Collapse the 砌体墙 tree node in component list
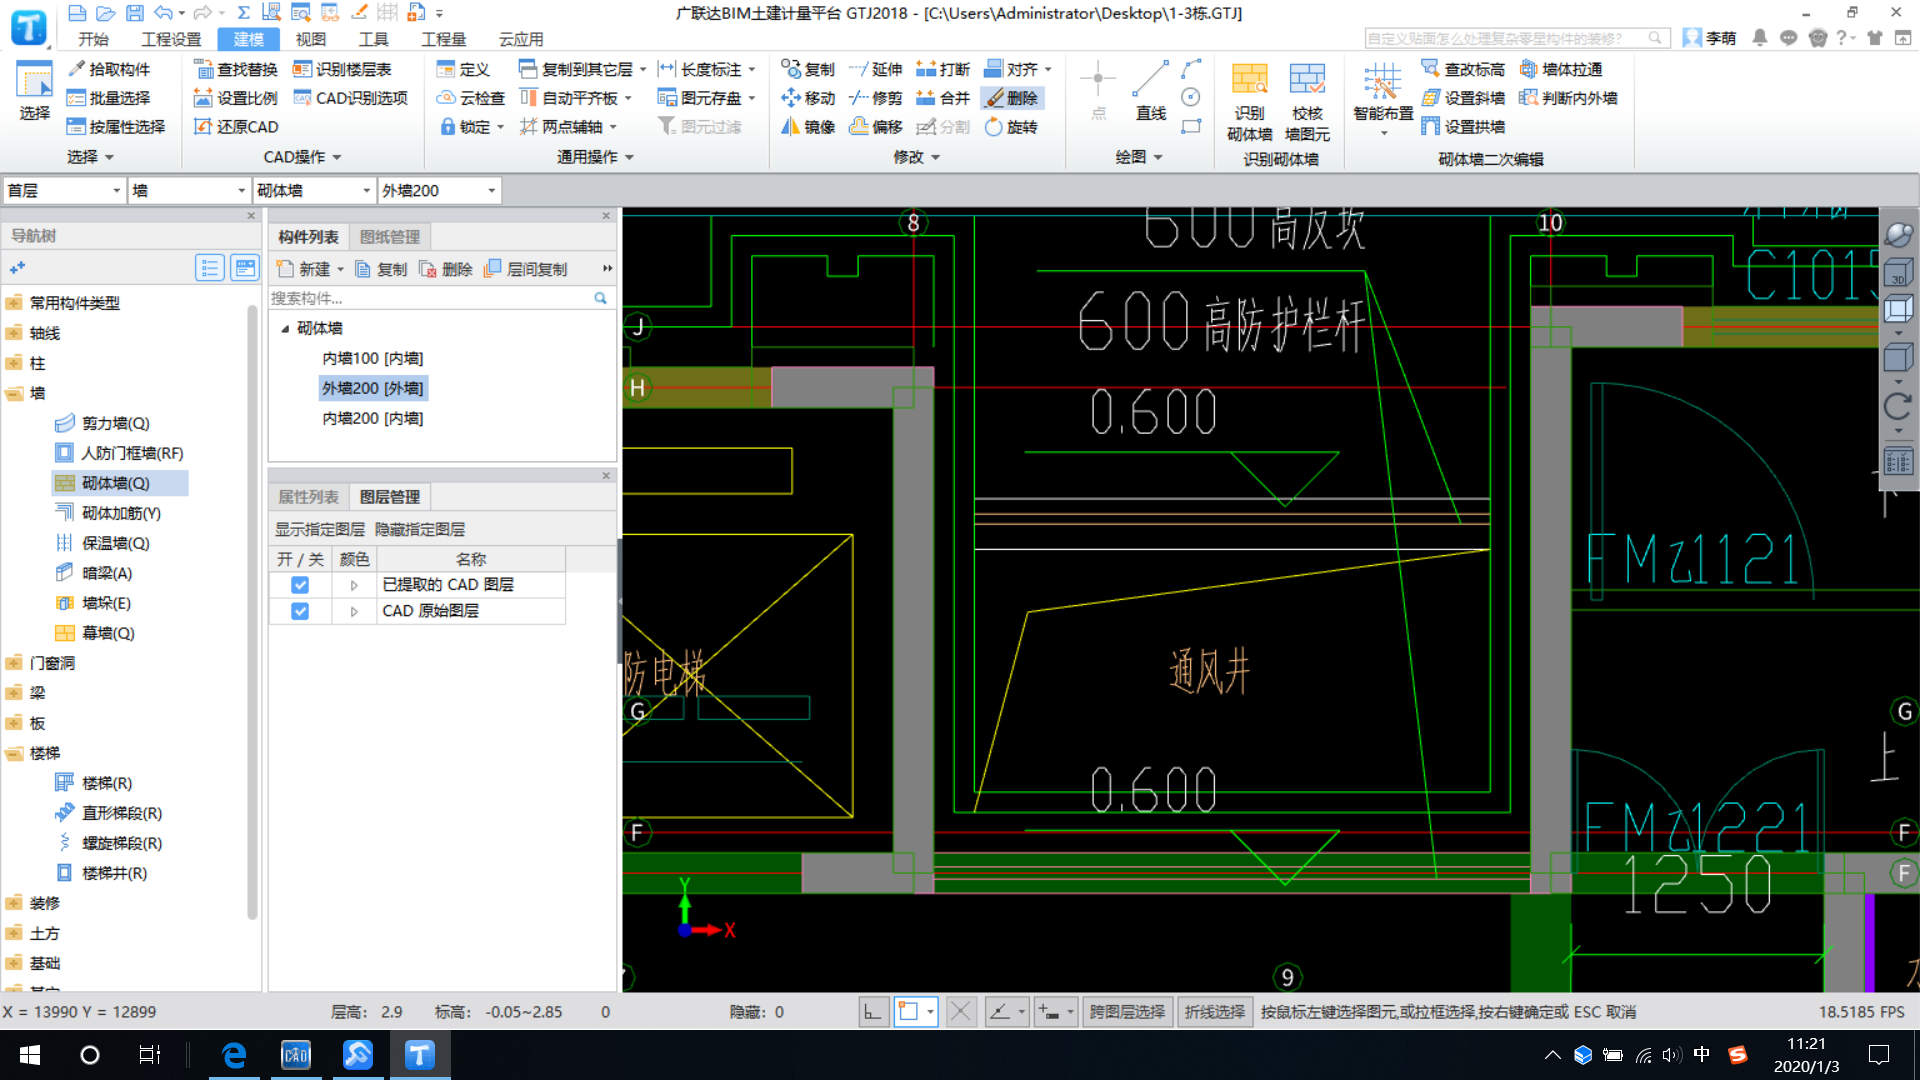The image size is (1920, 1080). (x=285, y=328)
